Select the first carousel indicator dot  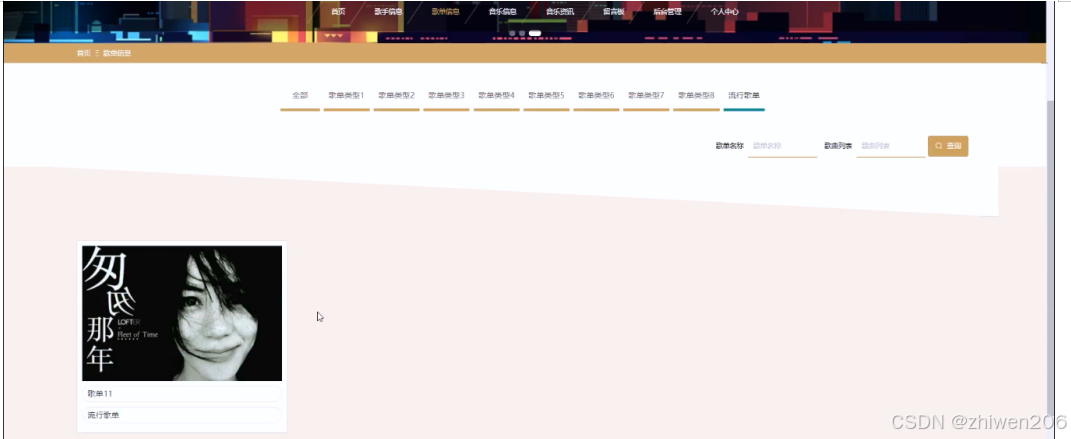click(x=512, y=33)
